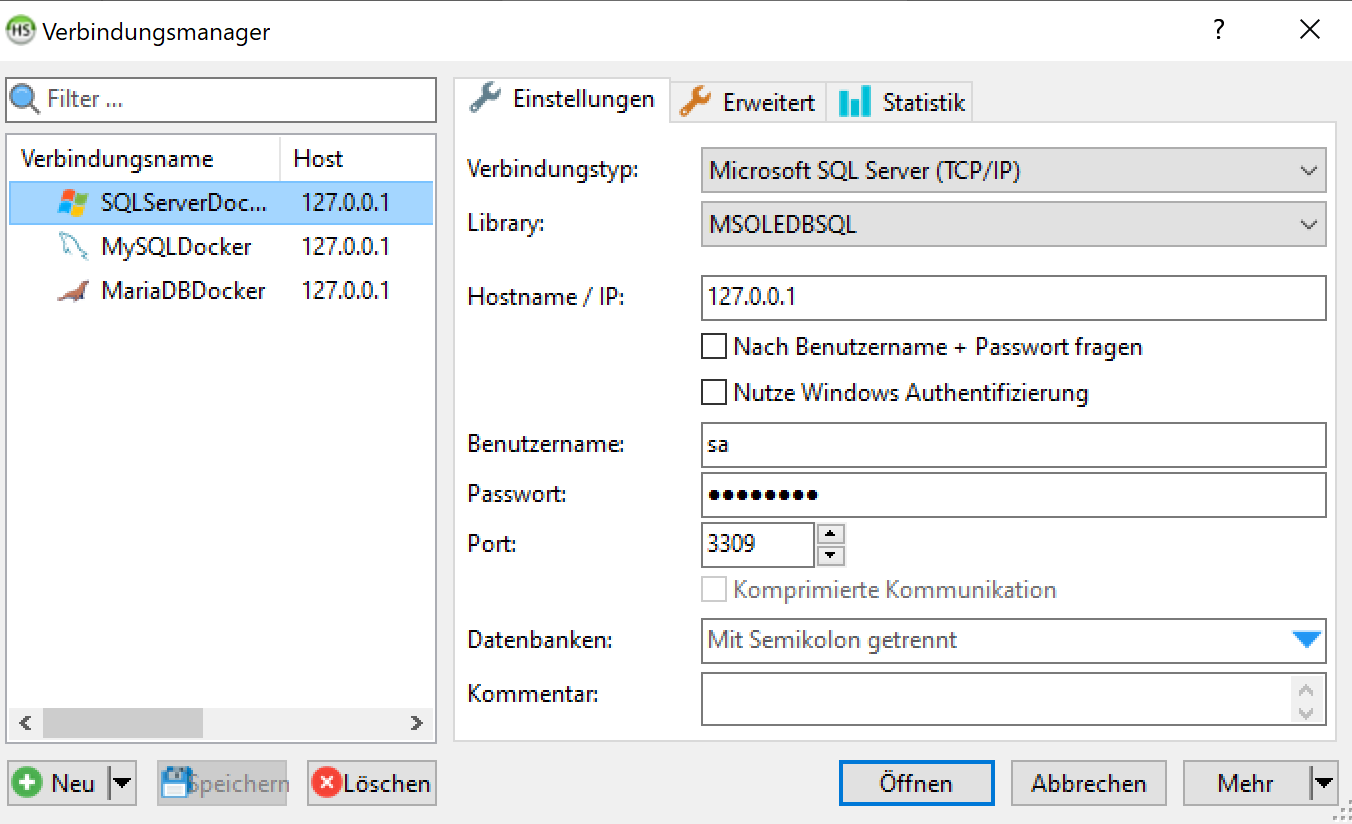
Task: Open the Verbindungstyp dropdown
Action: [1014, 171]
